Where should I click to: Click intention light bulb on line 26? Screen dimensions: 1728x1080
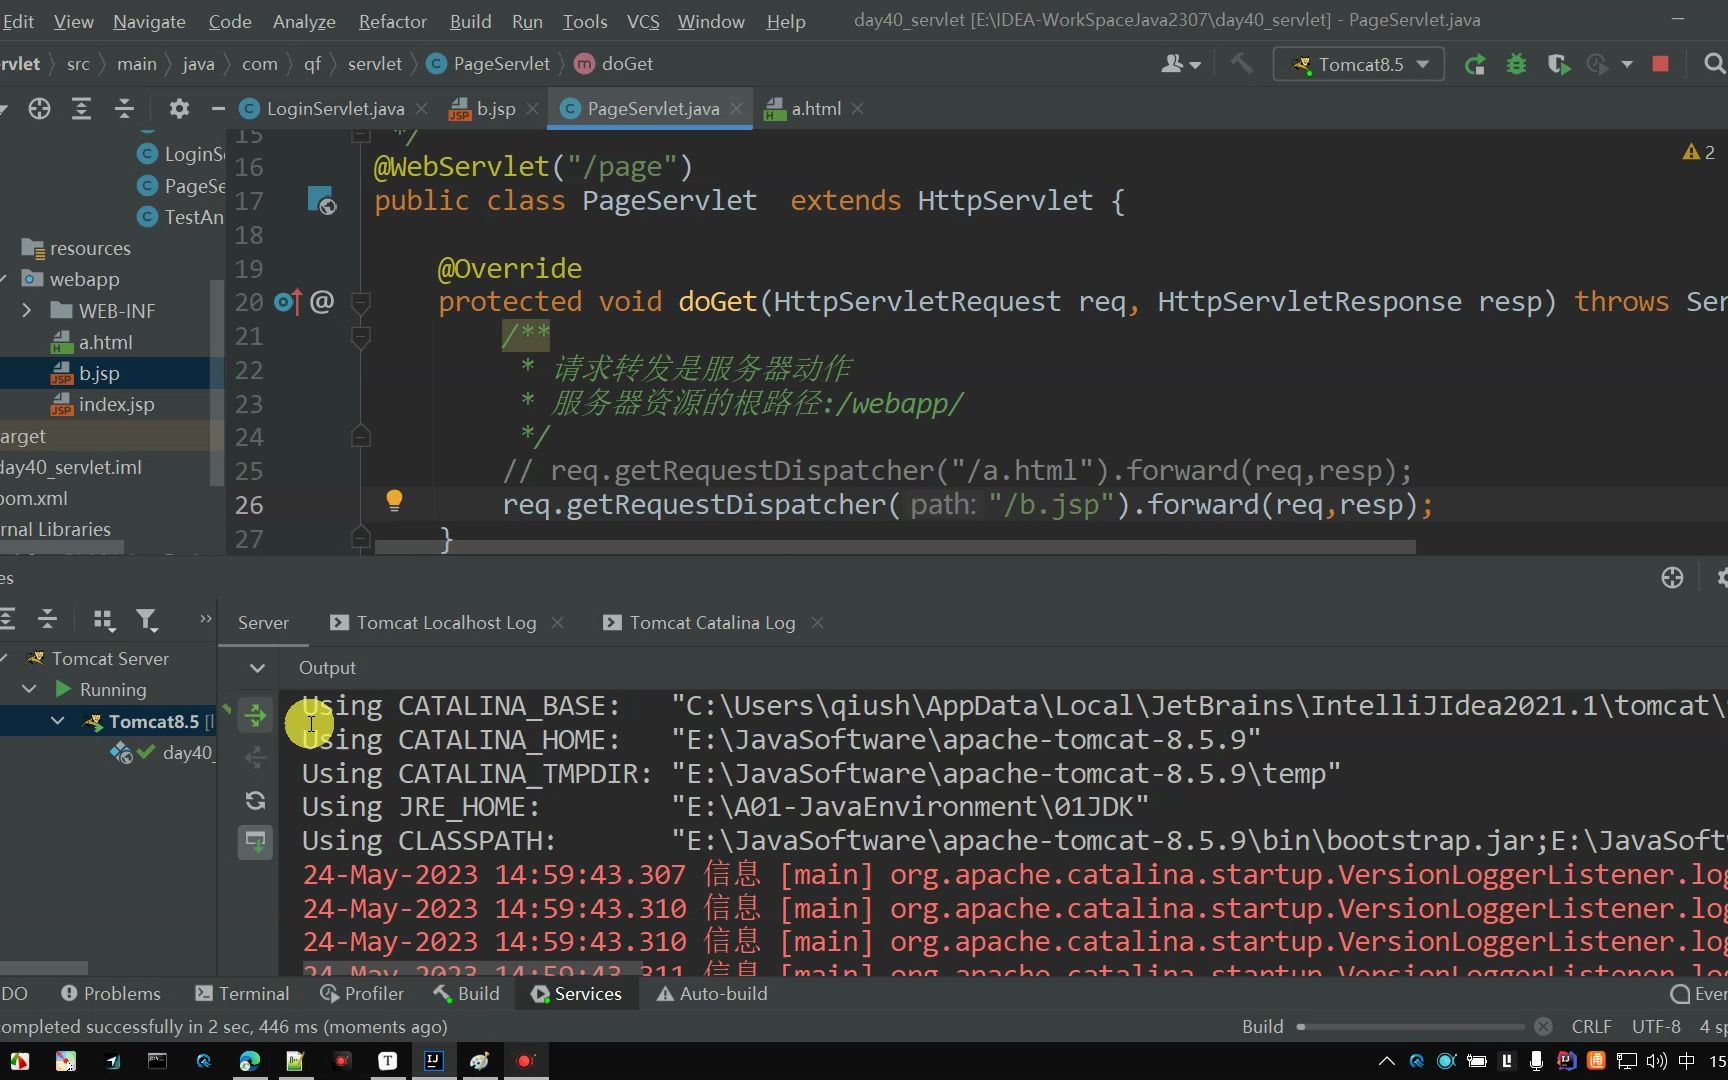tap(394, 500)
